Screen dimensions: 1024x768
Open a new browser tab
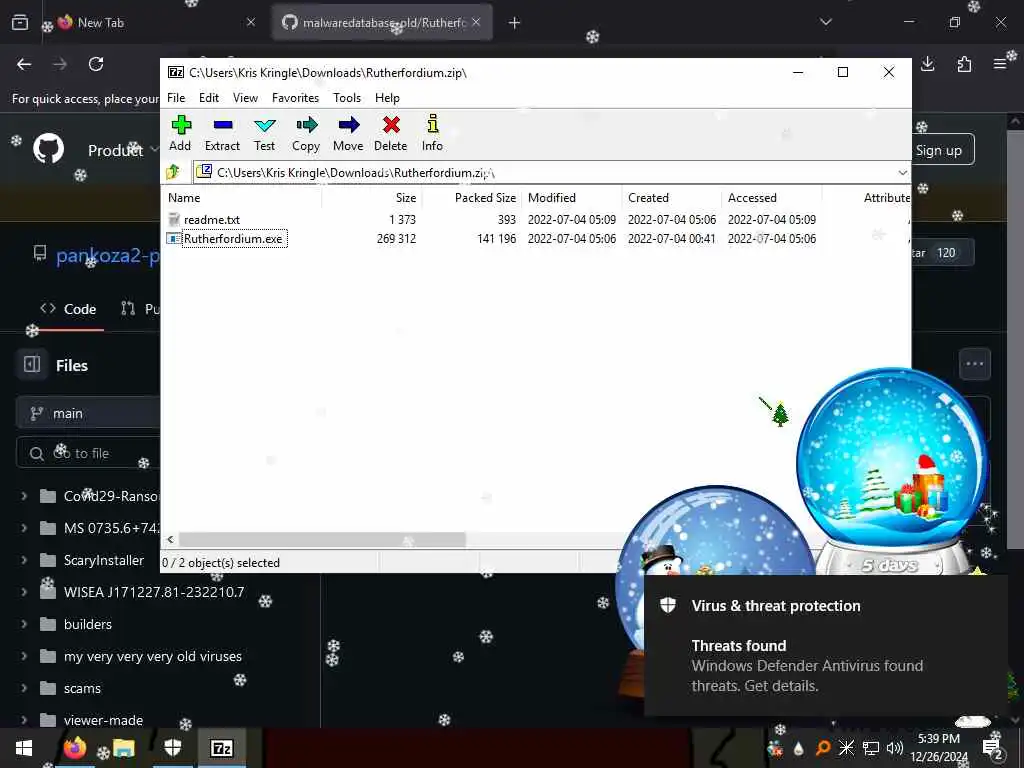tap(515, 23)
